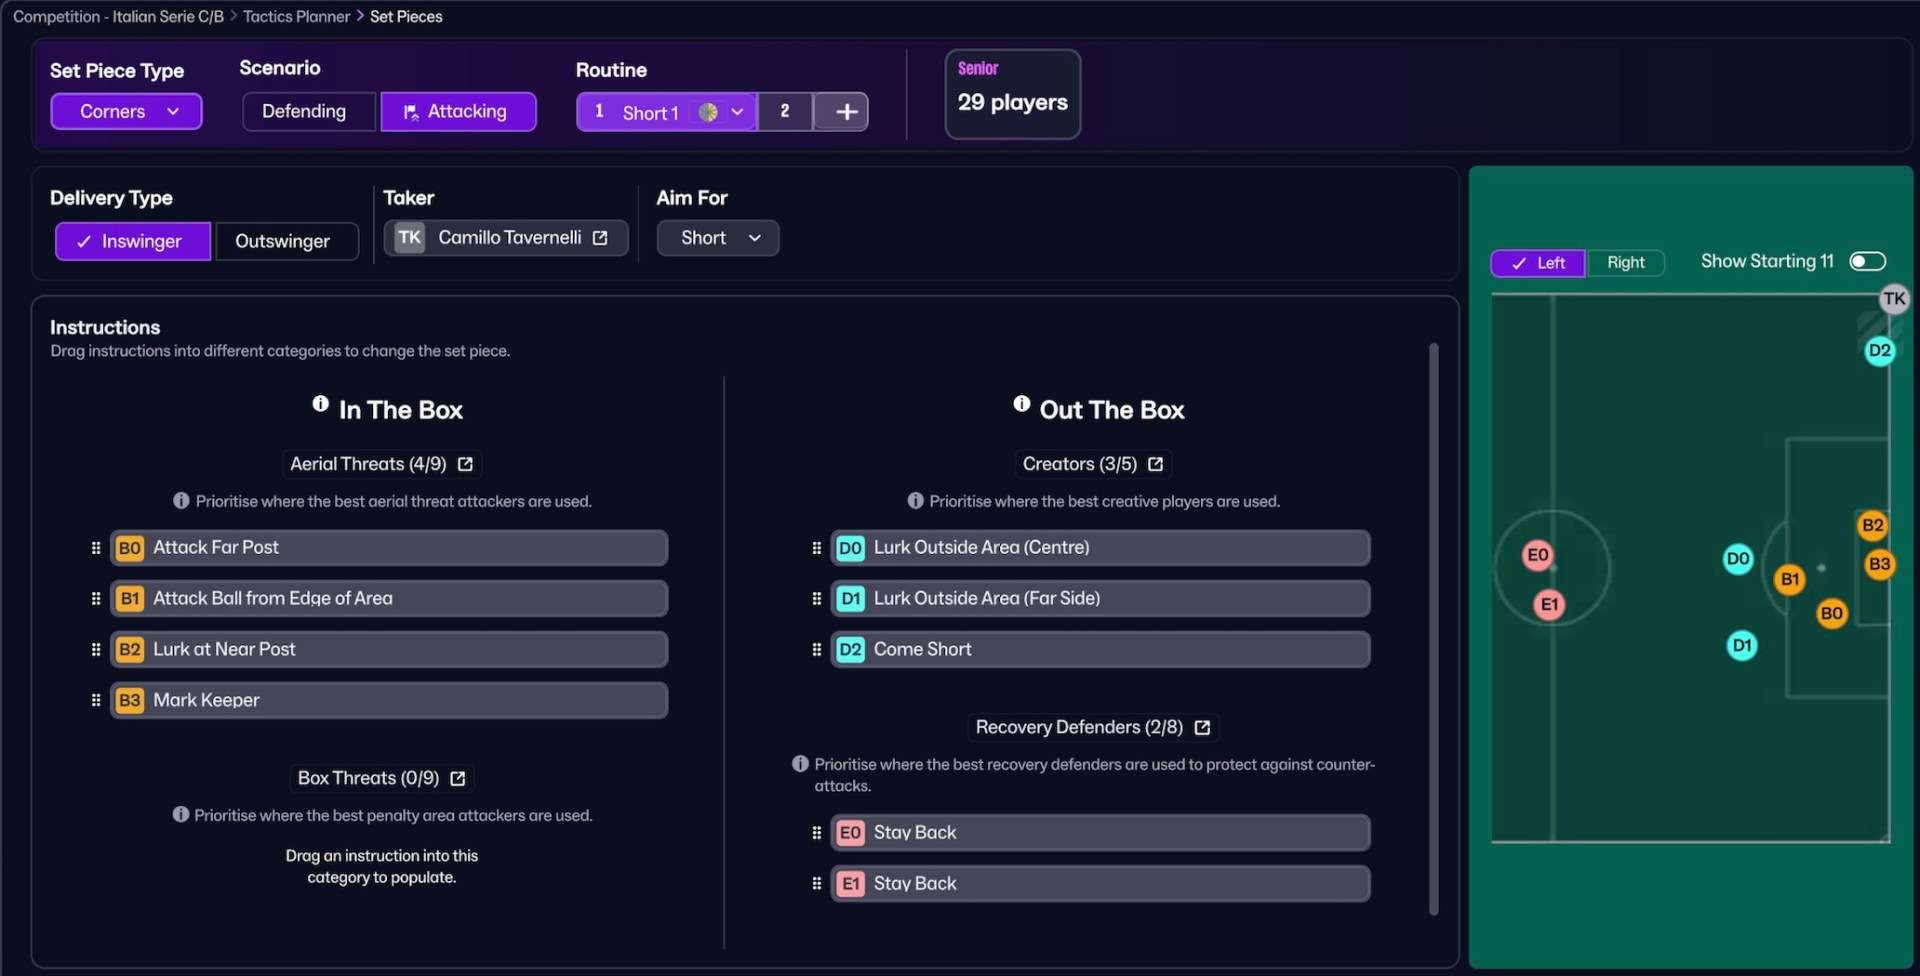Expand the Aim For Short dropdown
1920x976 pixels.
pos(718,238)
